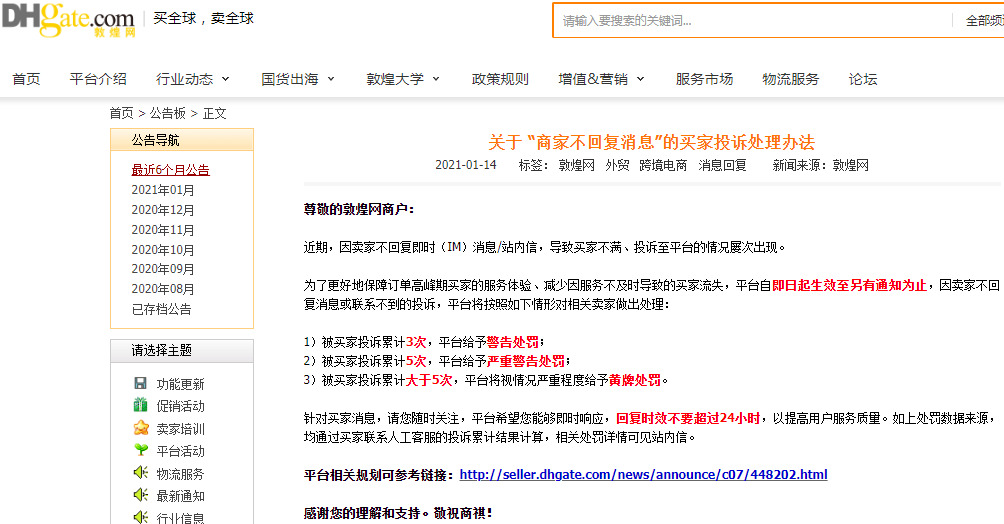Click the gift icon beside 促销活动
This screenshot has height=524, width=1004.
tap(140, 405)
